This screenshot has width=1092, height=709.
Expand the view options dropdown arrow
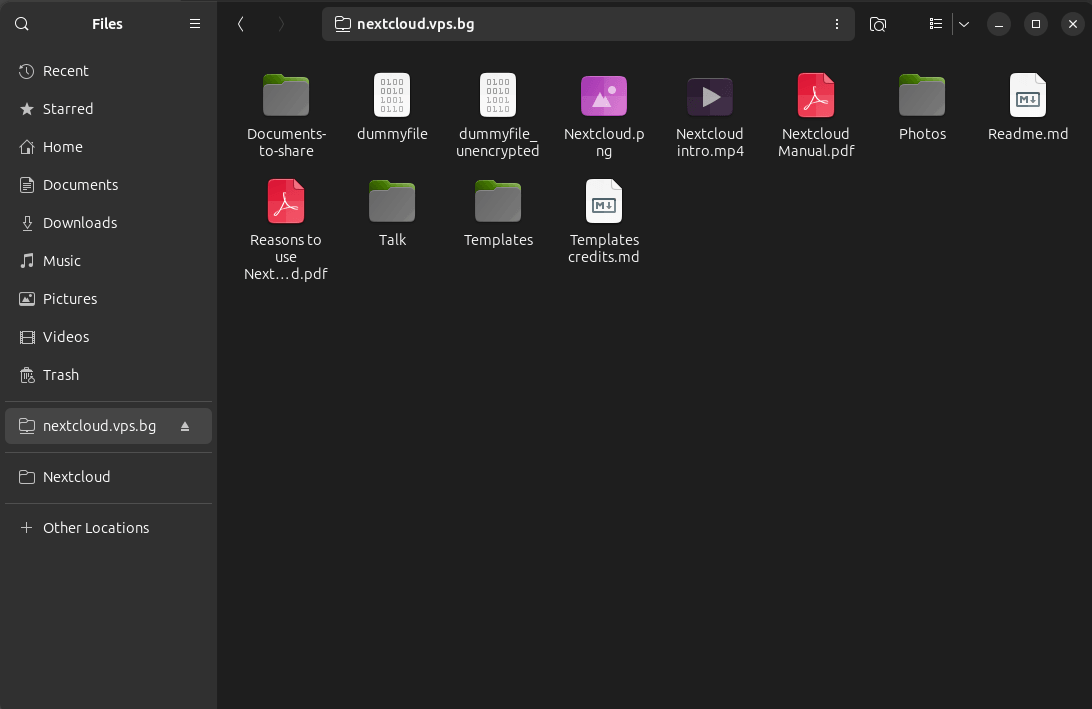[964, 24]
